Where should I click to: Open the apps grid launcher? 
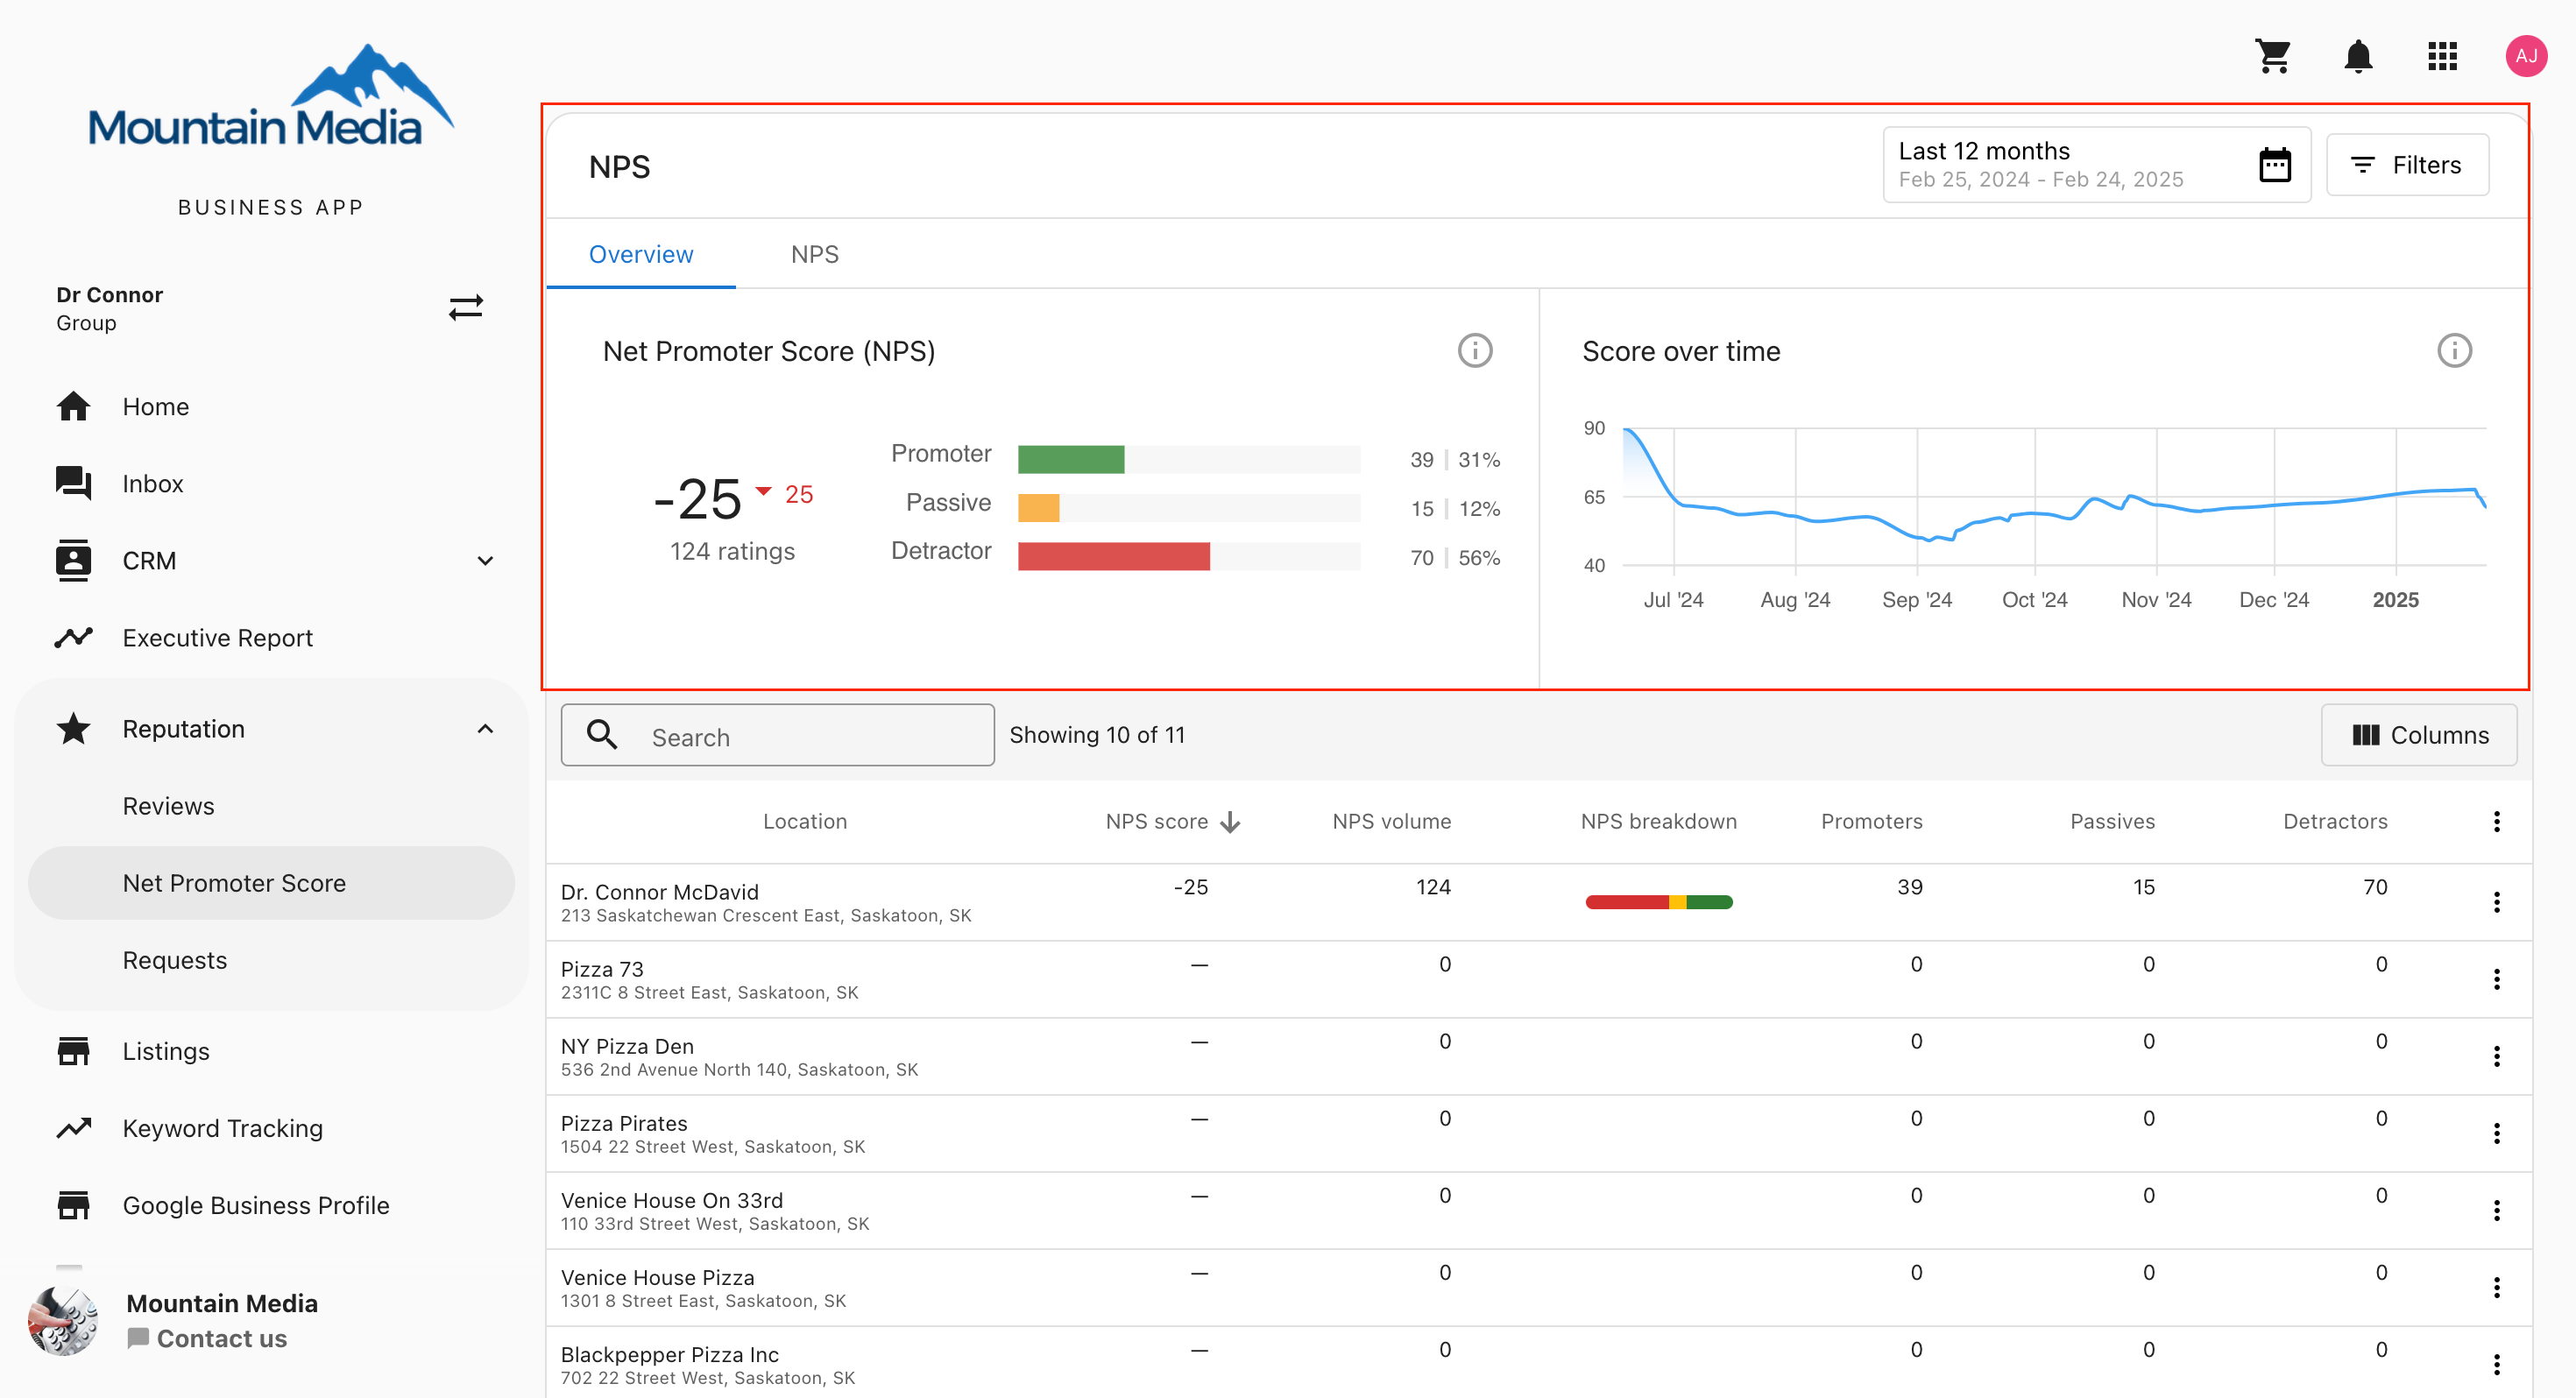pos(2442,56)
